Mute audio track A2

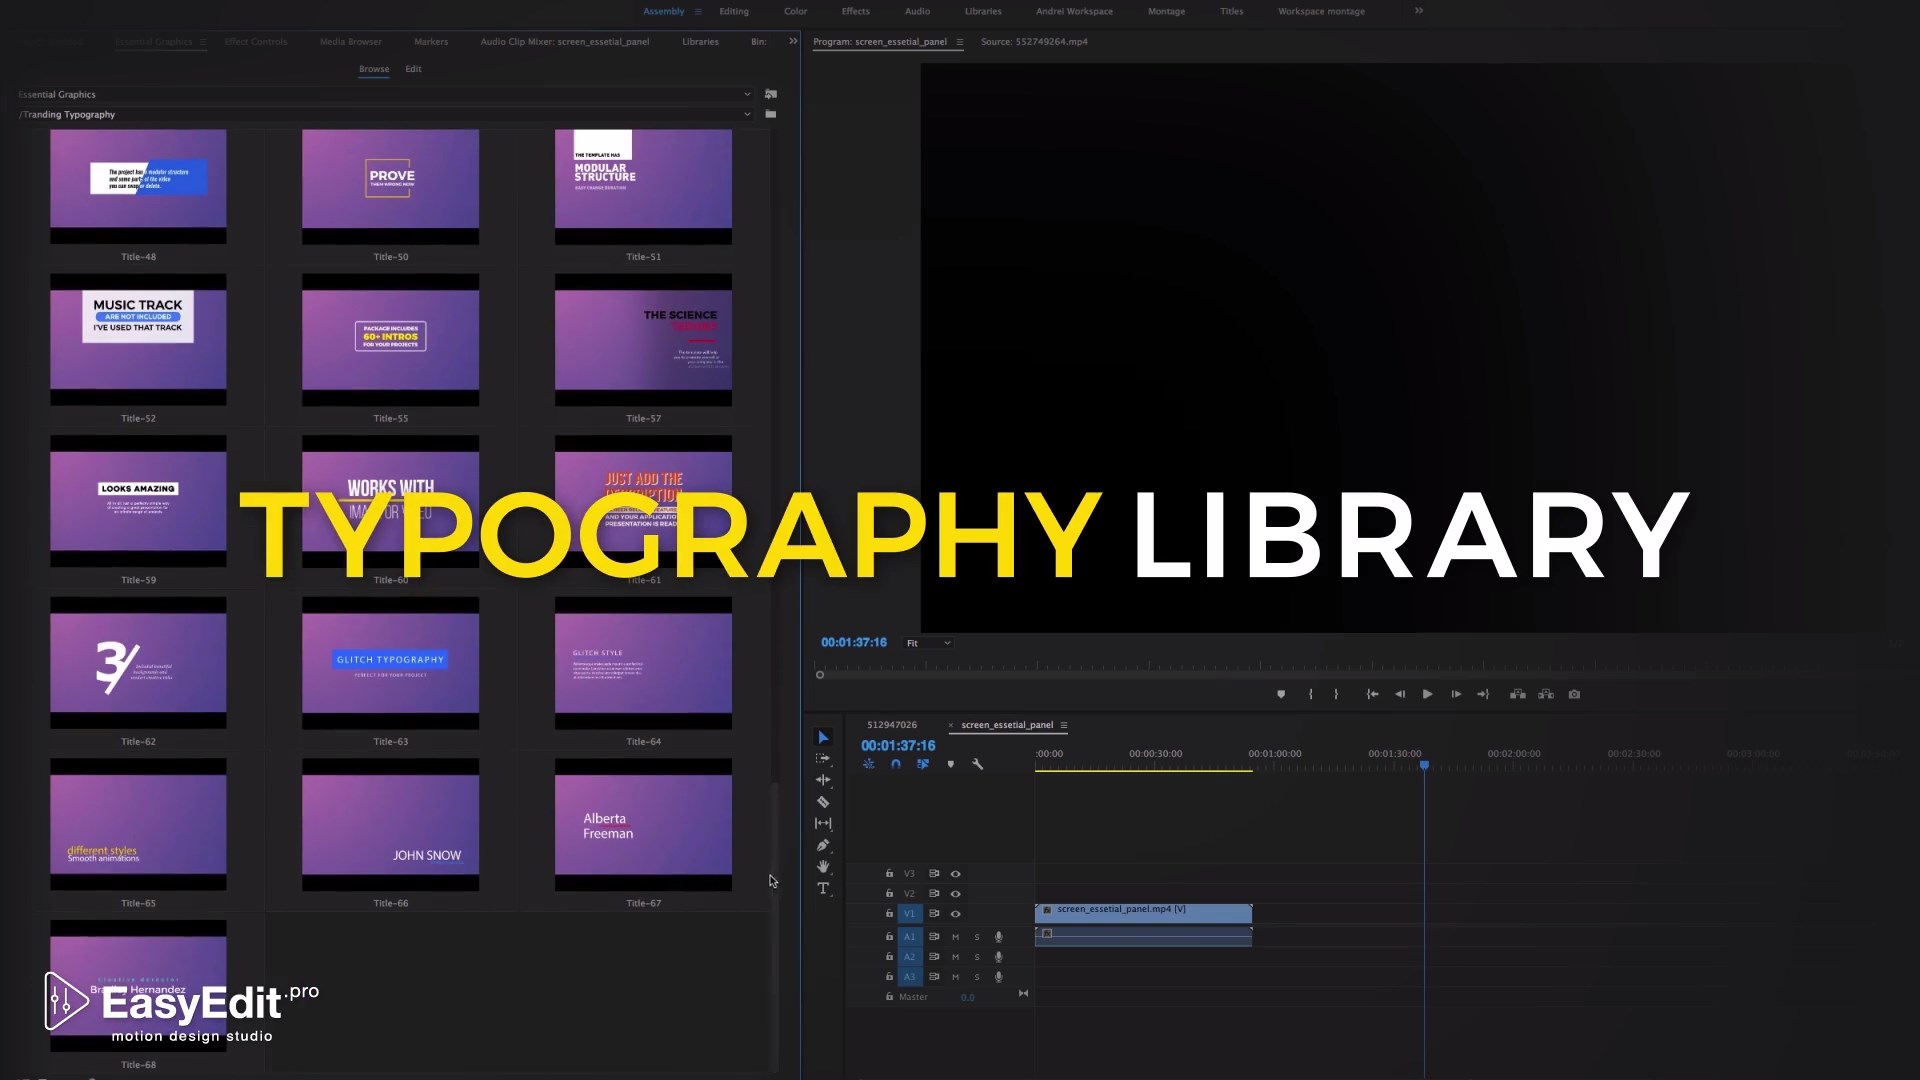click(956, 957)
